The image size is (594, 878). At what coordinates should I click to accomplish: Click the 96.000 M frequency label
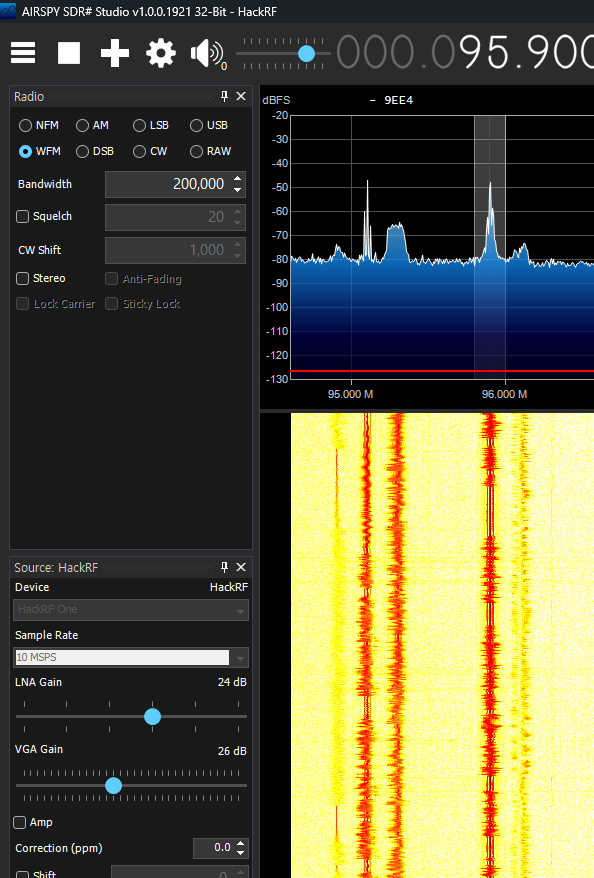click(x=504, y=394)
